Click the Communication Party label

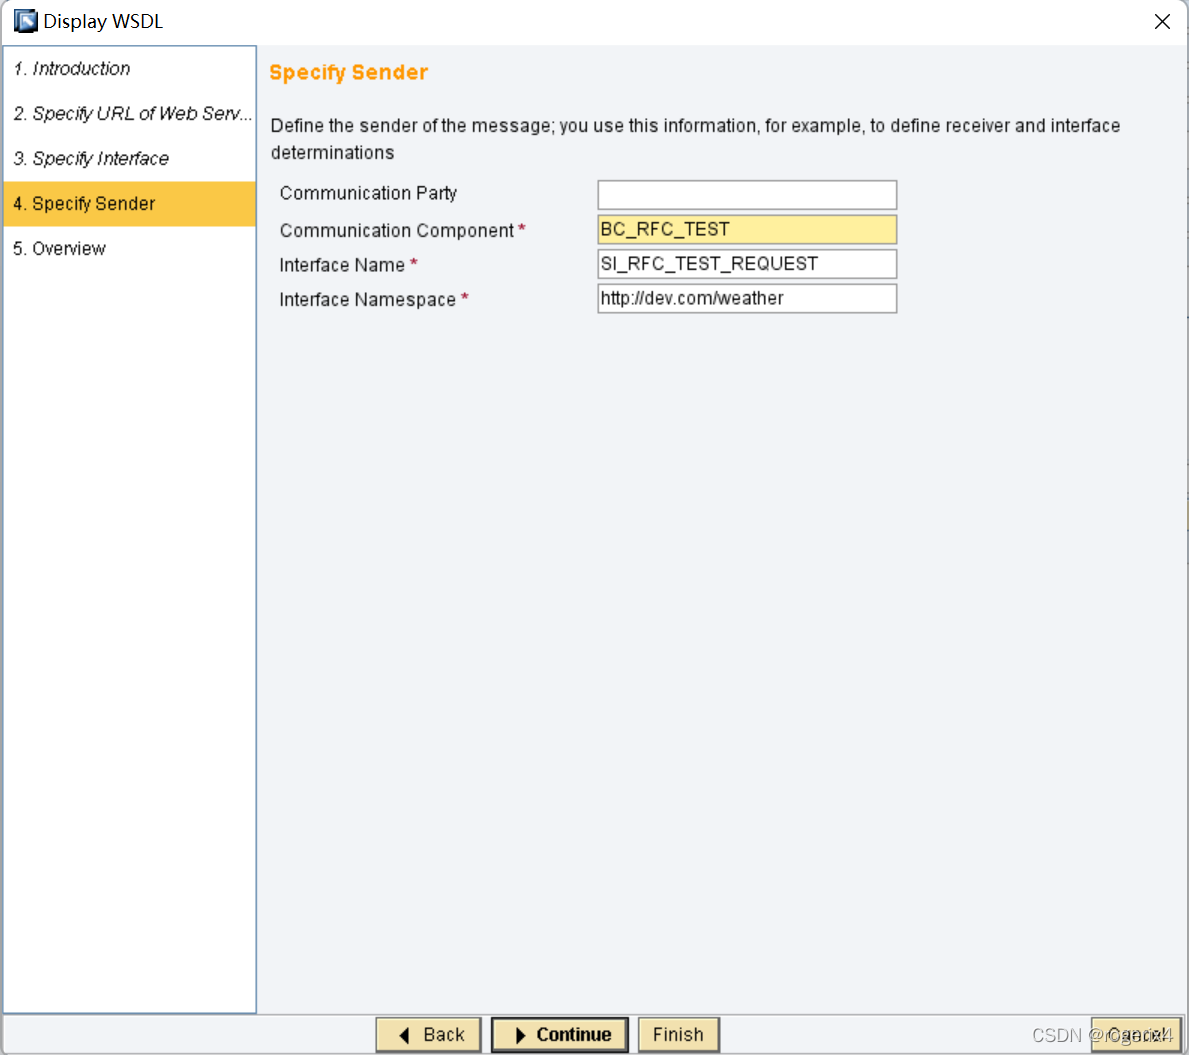tap(368, 193)
